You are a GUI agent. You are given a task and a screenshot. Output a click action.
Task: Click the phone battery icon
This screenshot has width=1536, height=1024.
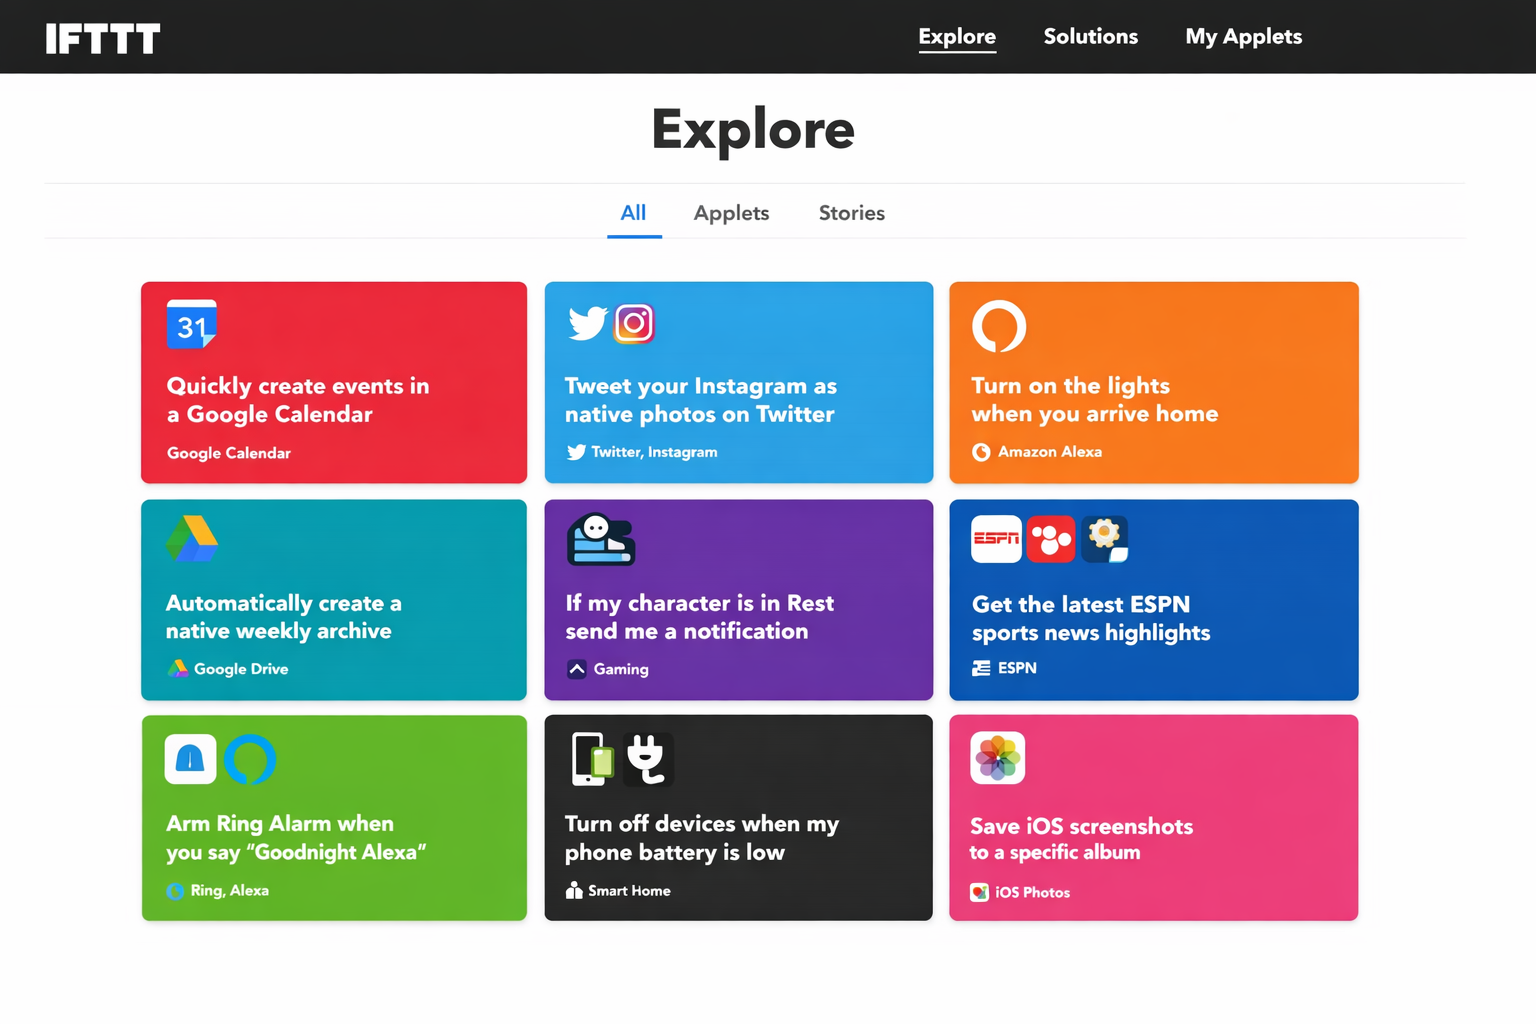tap(592, 759)
